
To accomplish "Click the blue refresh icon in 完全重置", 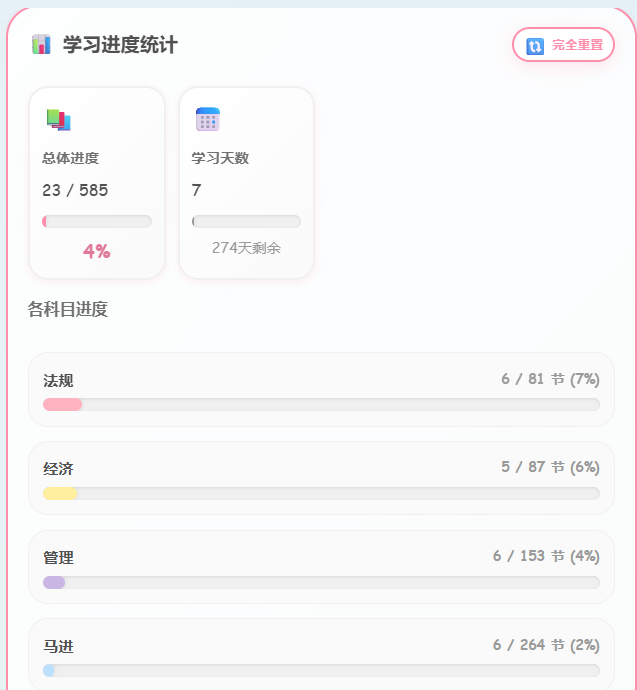I will pyautogui.click(x=535, y=45).
